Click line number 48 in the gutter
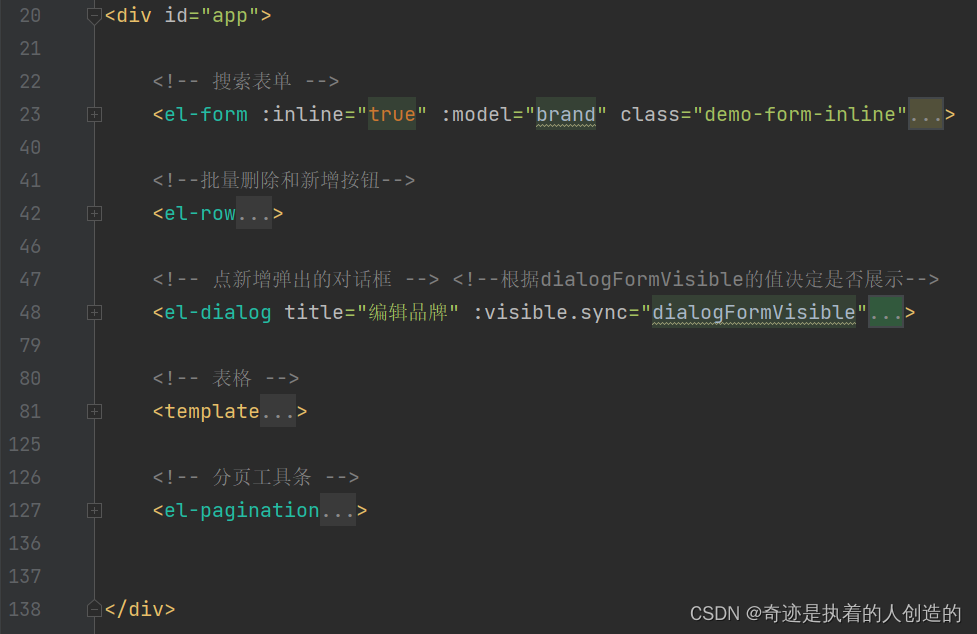977x634 pixels. pyautogui.click(x=30, y=313)
